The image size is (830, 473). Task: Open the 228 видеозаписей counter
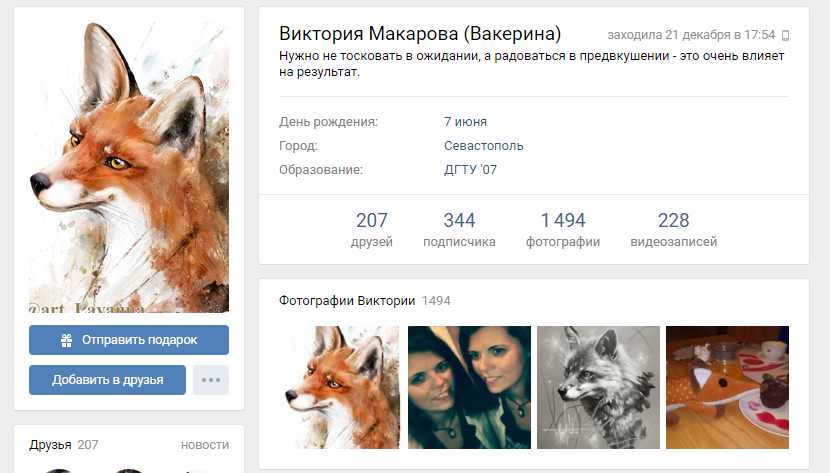[673, 230]
